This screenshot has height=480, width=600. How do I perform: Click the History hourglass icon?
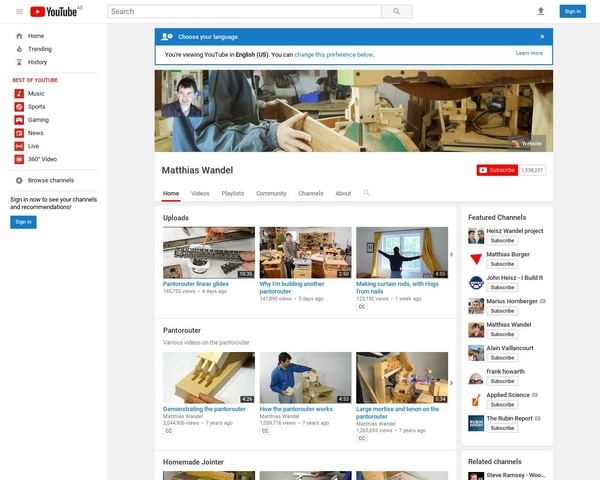[x=19, y=62]
